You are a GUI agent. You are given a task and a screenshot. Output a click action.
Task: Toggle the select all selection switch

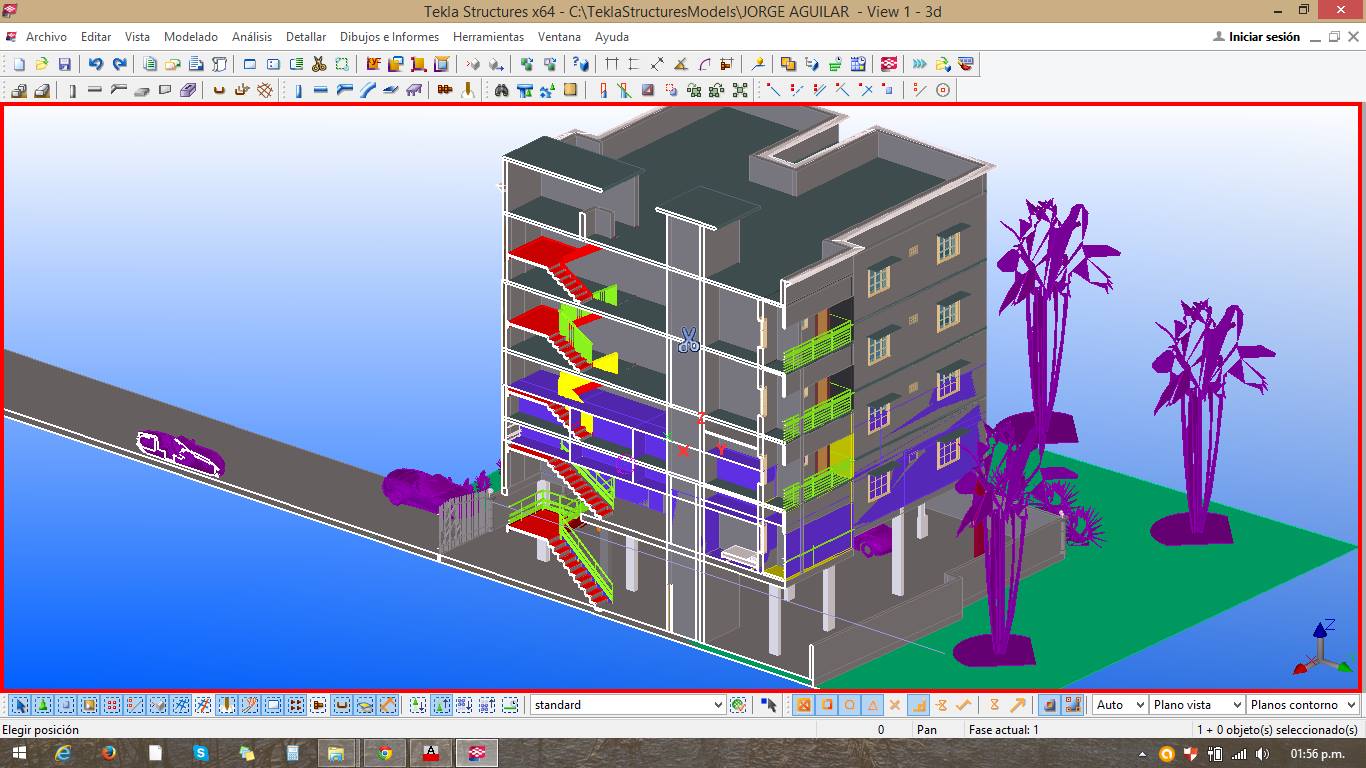[x=20, y=705]
